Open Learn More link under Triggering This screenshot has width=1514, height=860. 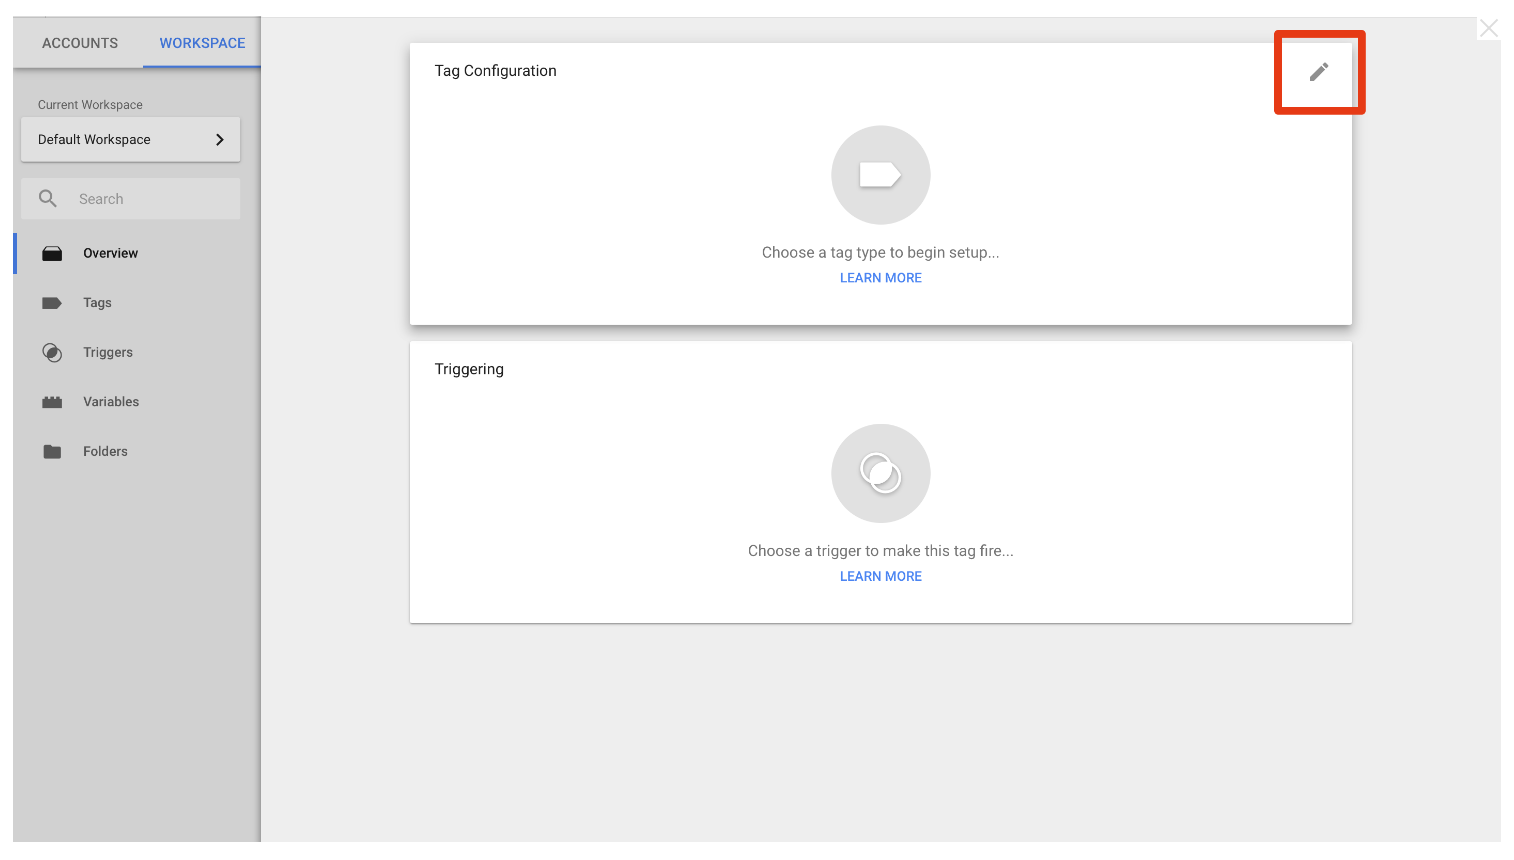881,576
